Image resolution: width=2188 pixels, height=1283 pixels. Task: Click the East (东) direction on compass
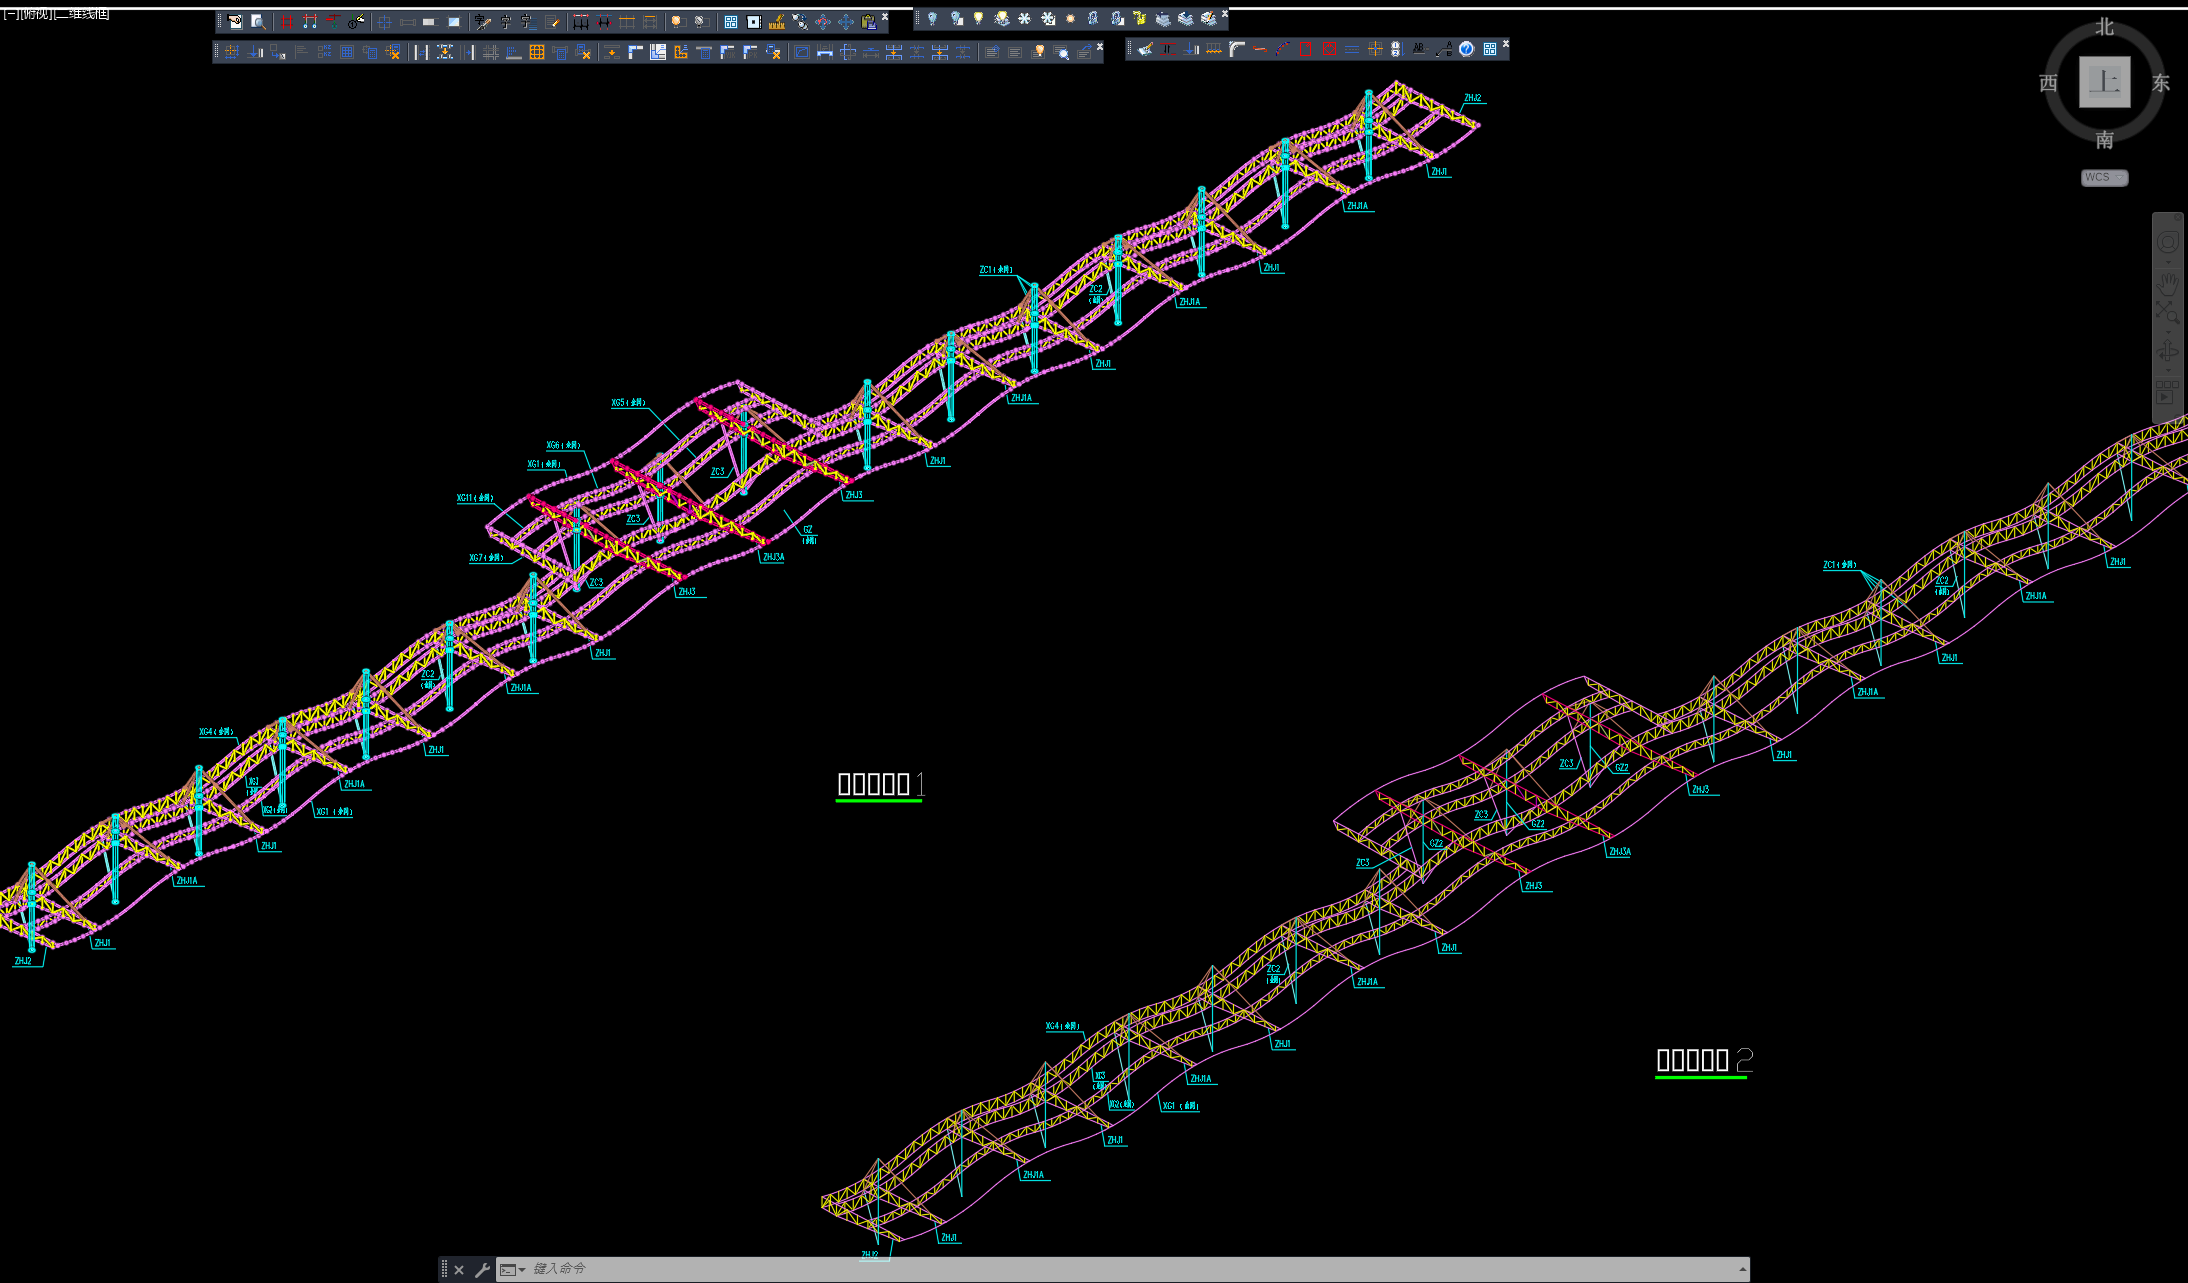click(x=2161, y=83)
